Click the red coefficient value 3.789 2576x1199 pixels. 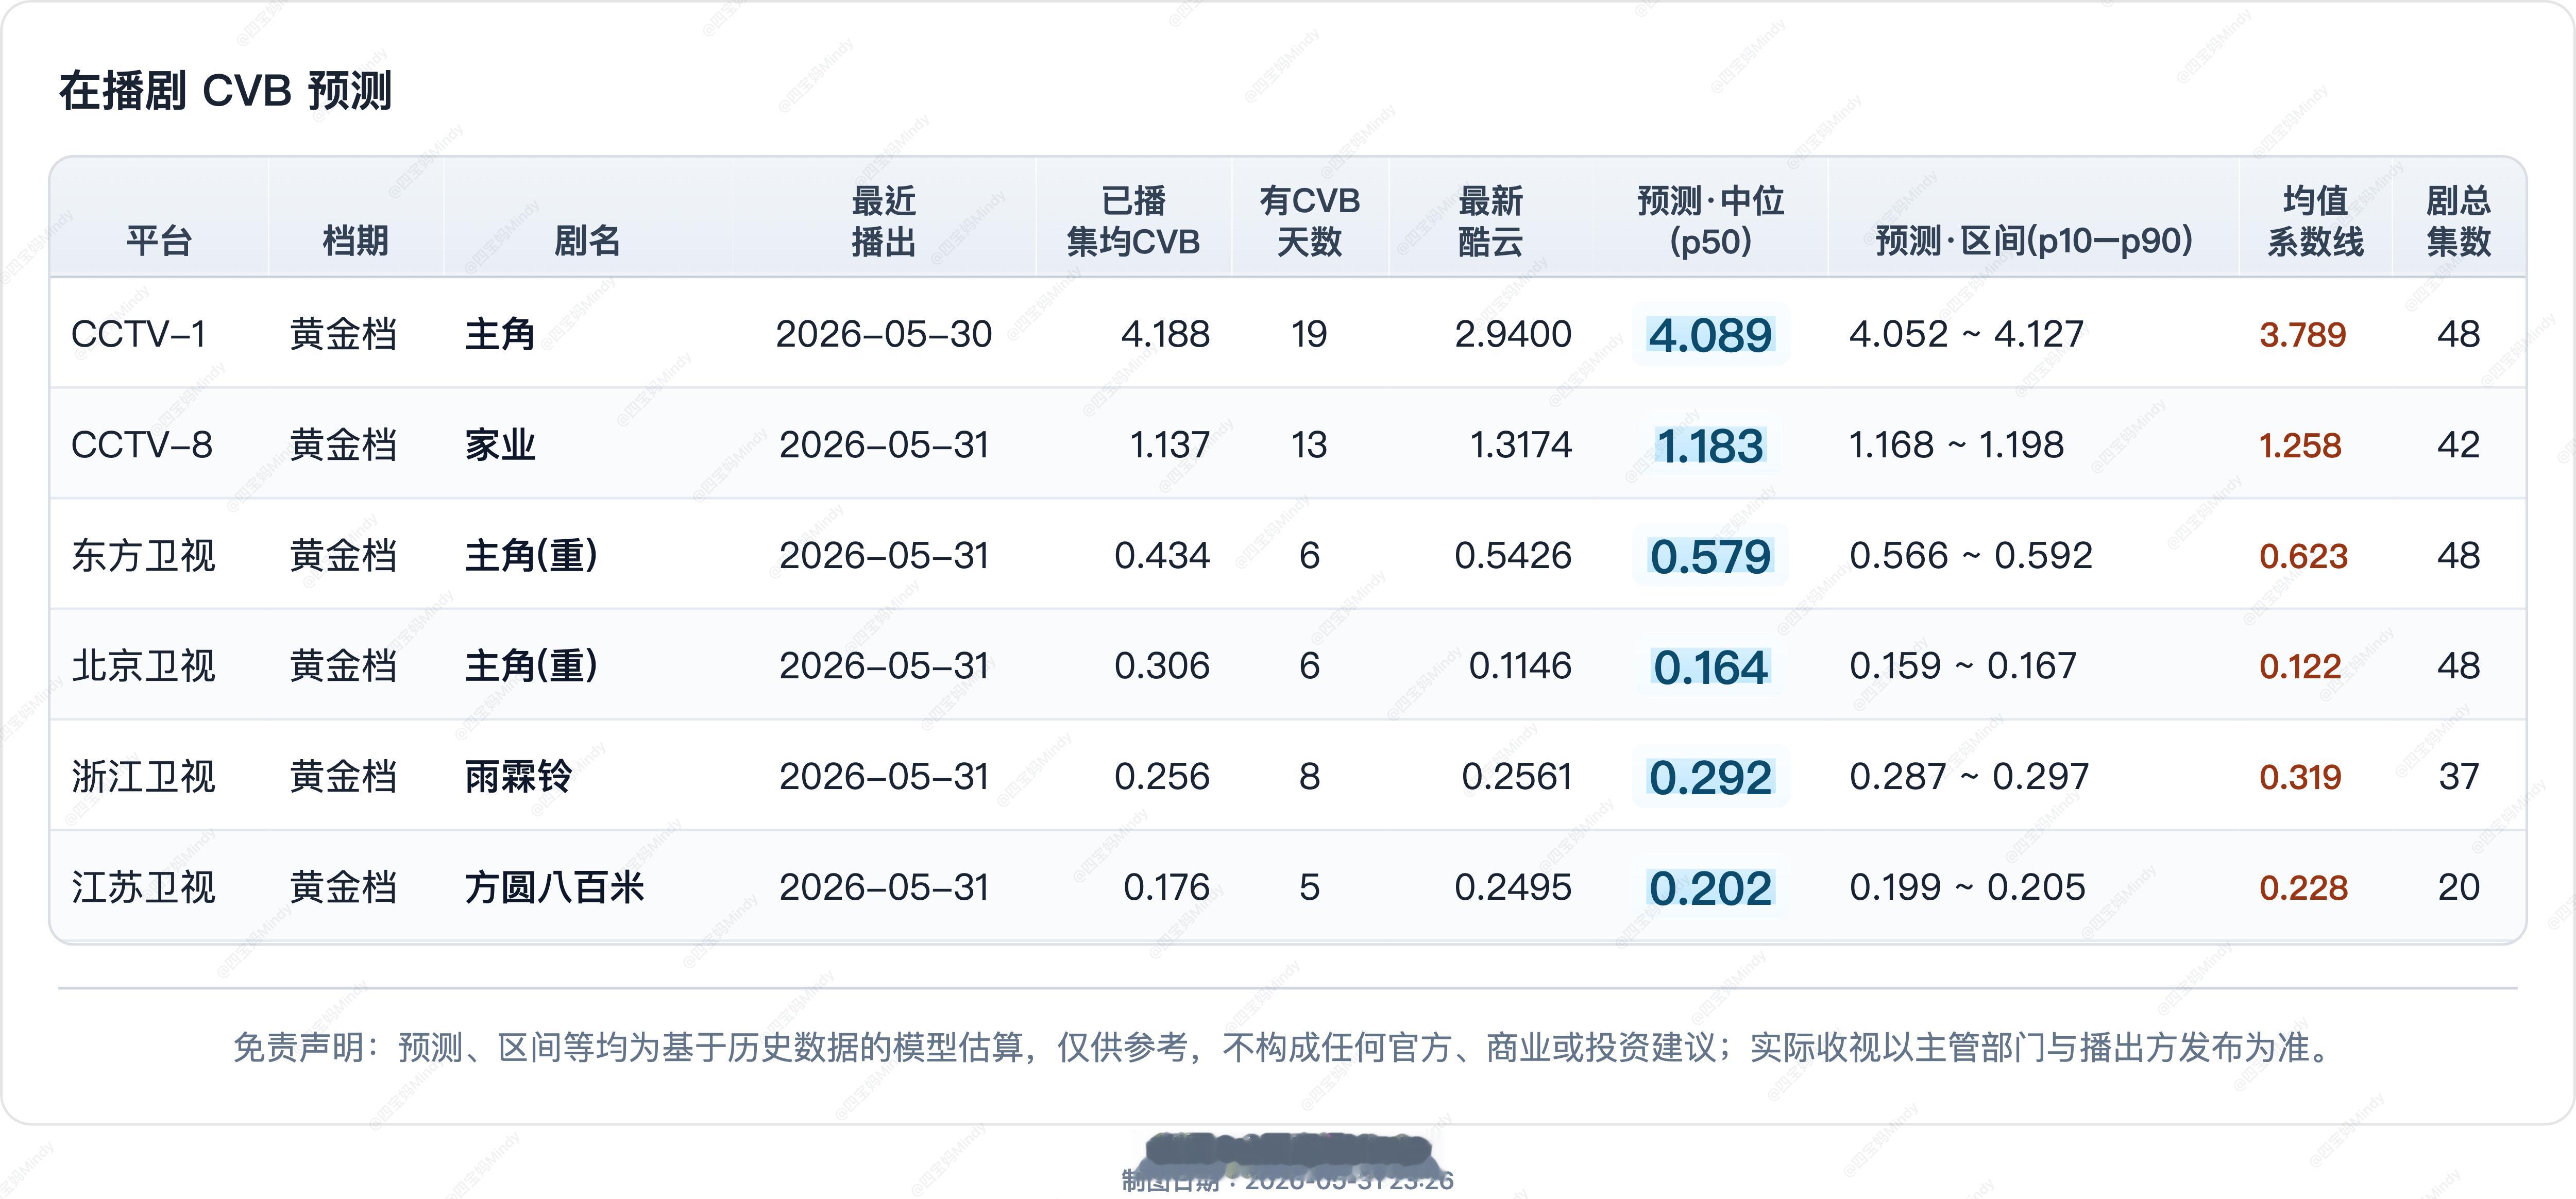coord(2302,335)
